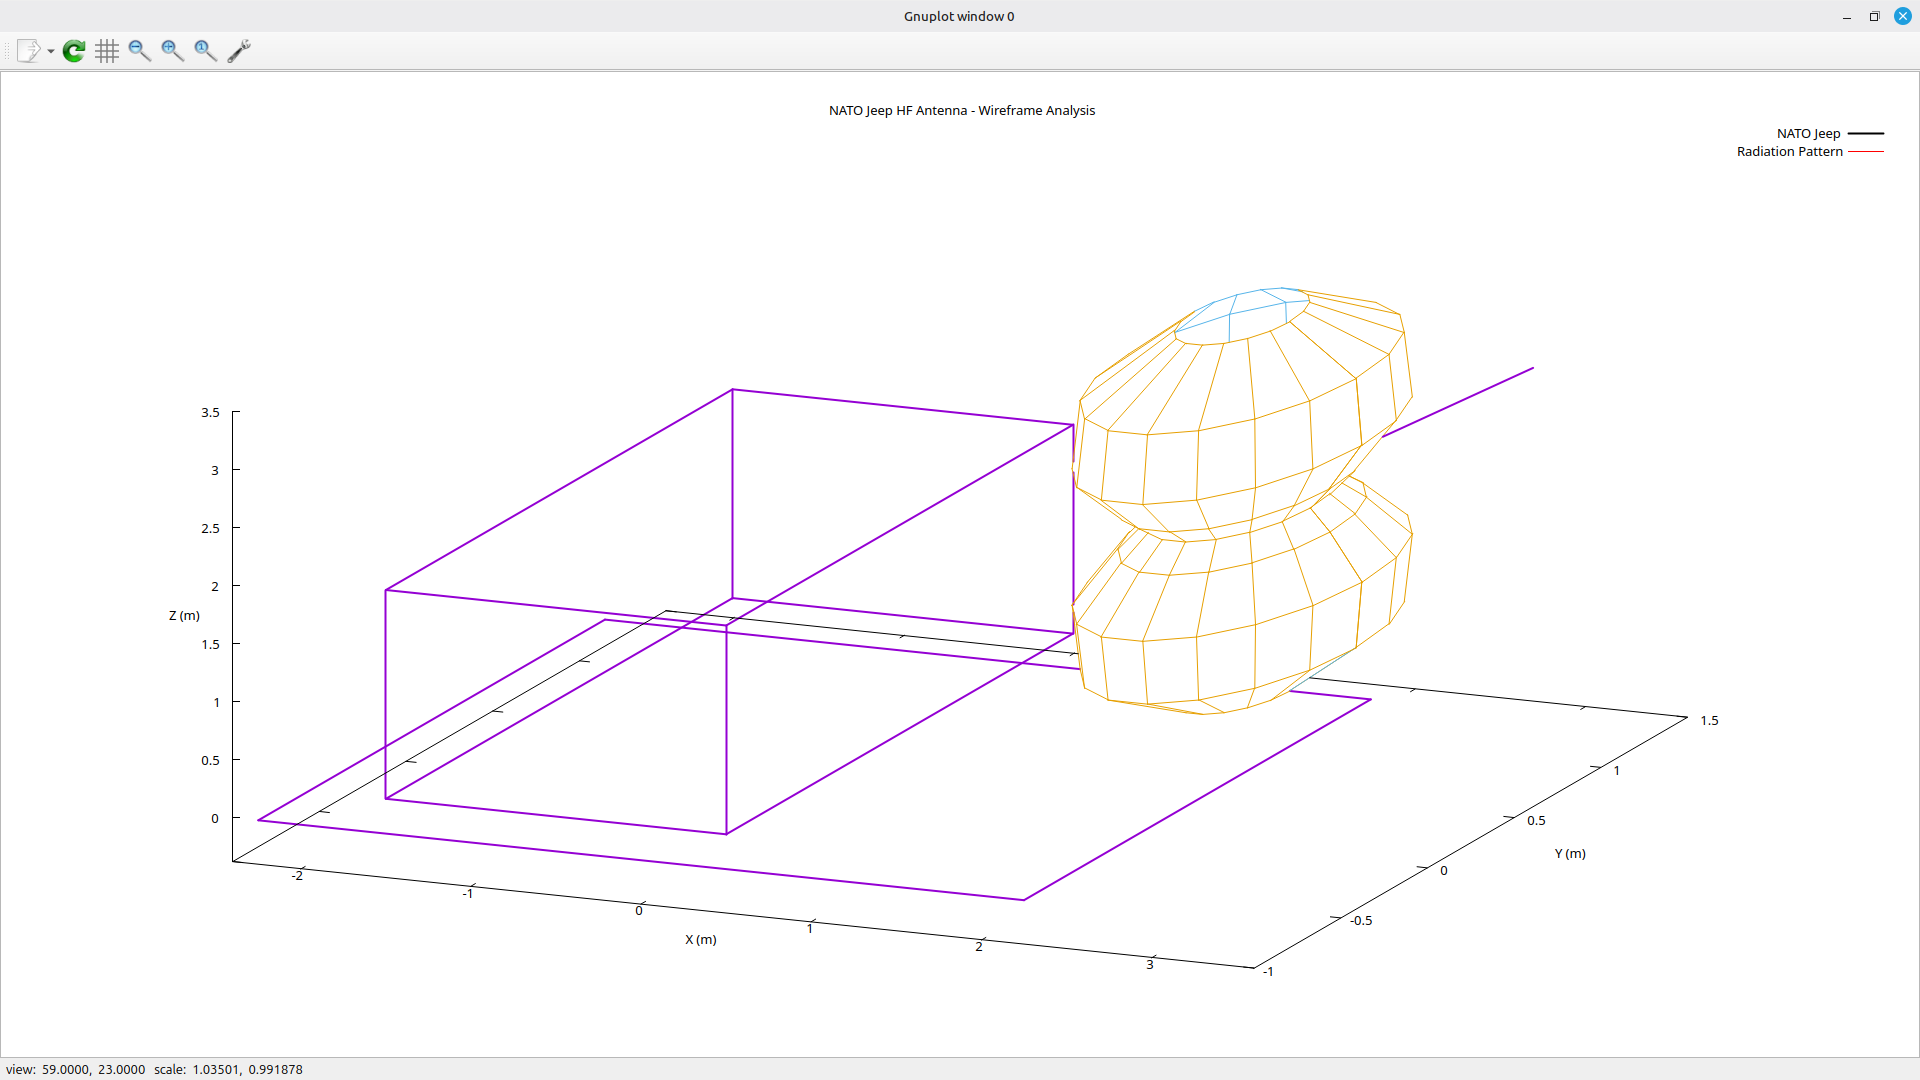The height and width of the screenshot is (1080, 1920).
Task: Close the Gnuplot window
Action: tap(1903, 17)
